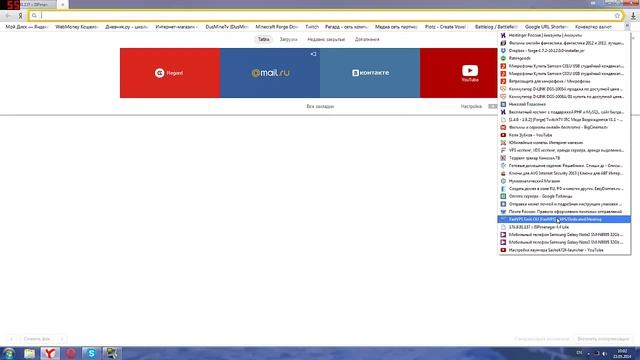Select 'Нумизматический Магазин' entry
Viewport: 640px width, 360px height.
[x=564, y=181]
